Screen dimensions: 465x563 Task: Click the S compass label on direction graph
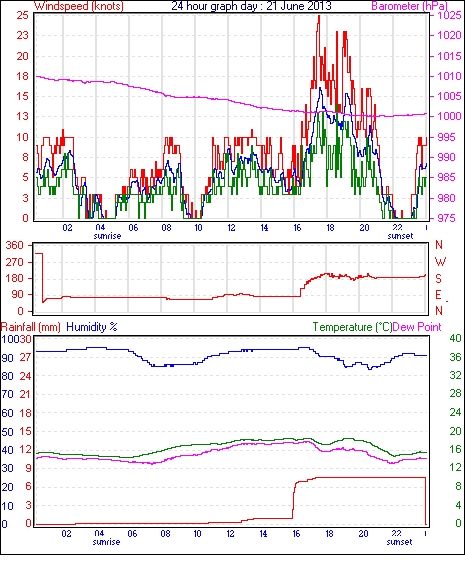click(x=438, y=278)
